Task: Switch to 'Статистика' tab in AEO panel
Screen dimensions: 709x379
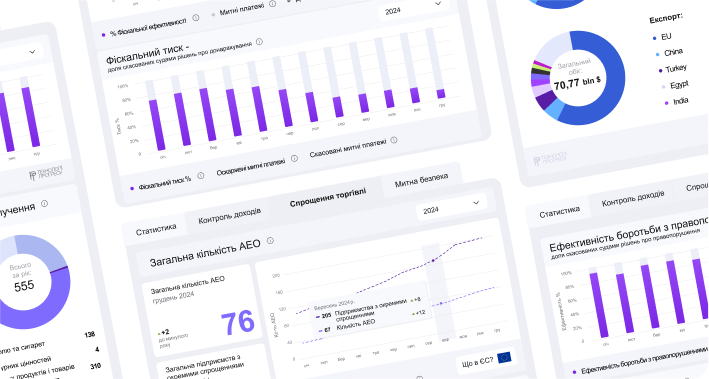Action: [x=156, y=229]
